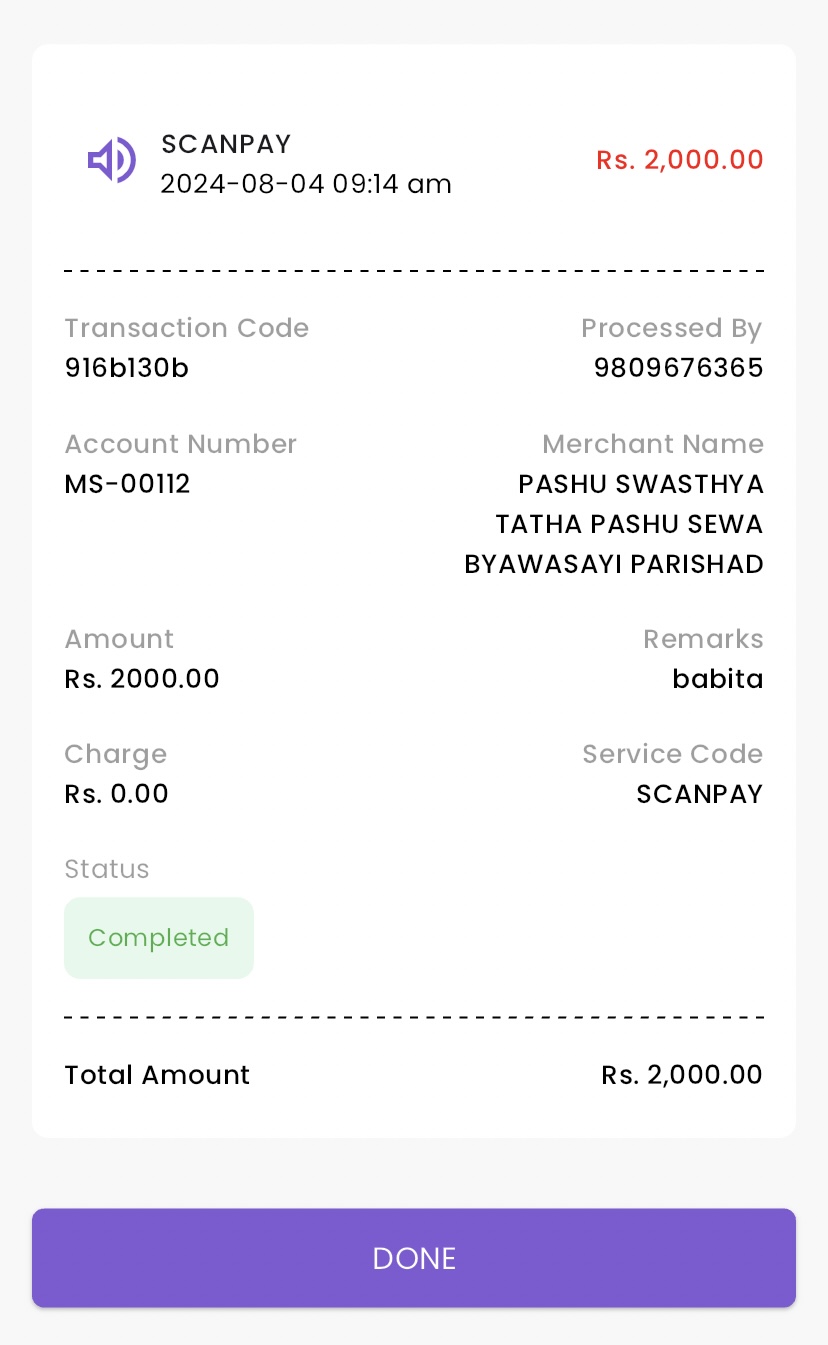Select the SCANPAY title text

(226, 144)
